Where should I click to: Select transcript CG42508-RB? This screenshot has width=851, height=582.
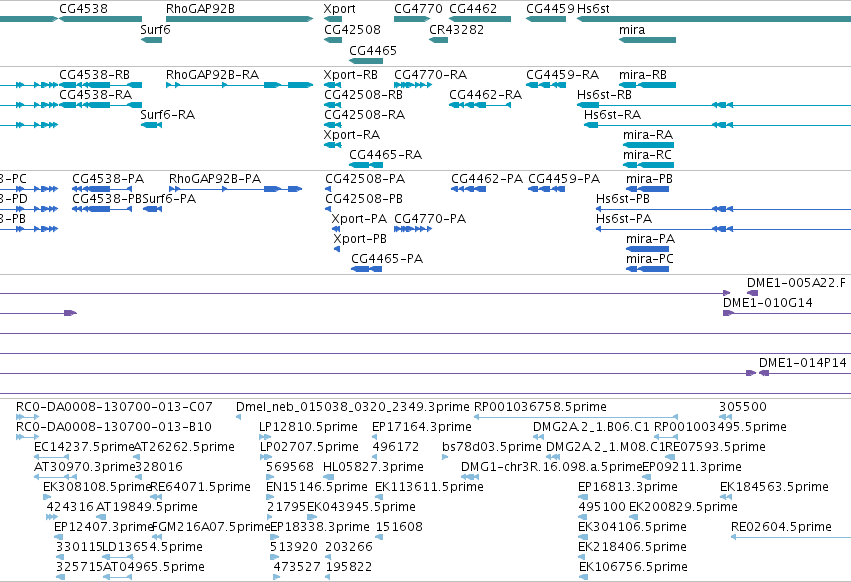364,95
